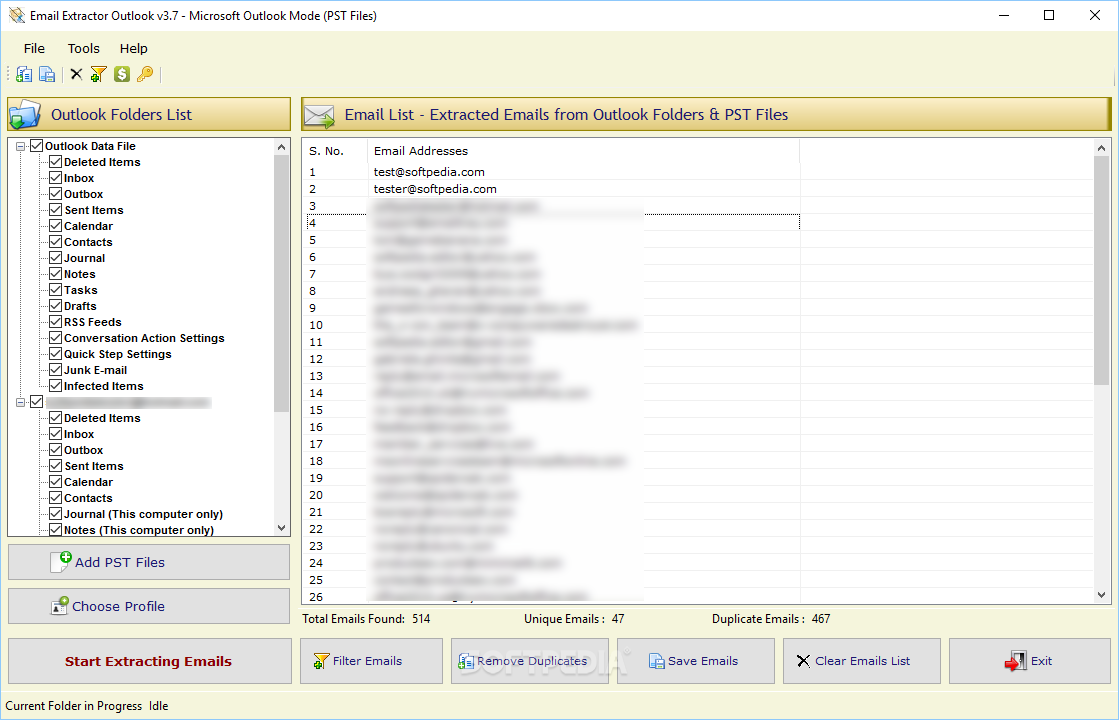The width and height of the screenshot is (1119, 720).
Task: Click the folder tree scroll-up arrow
Action: pos(281,147)
